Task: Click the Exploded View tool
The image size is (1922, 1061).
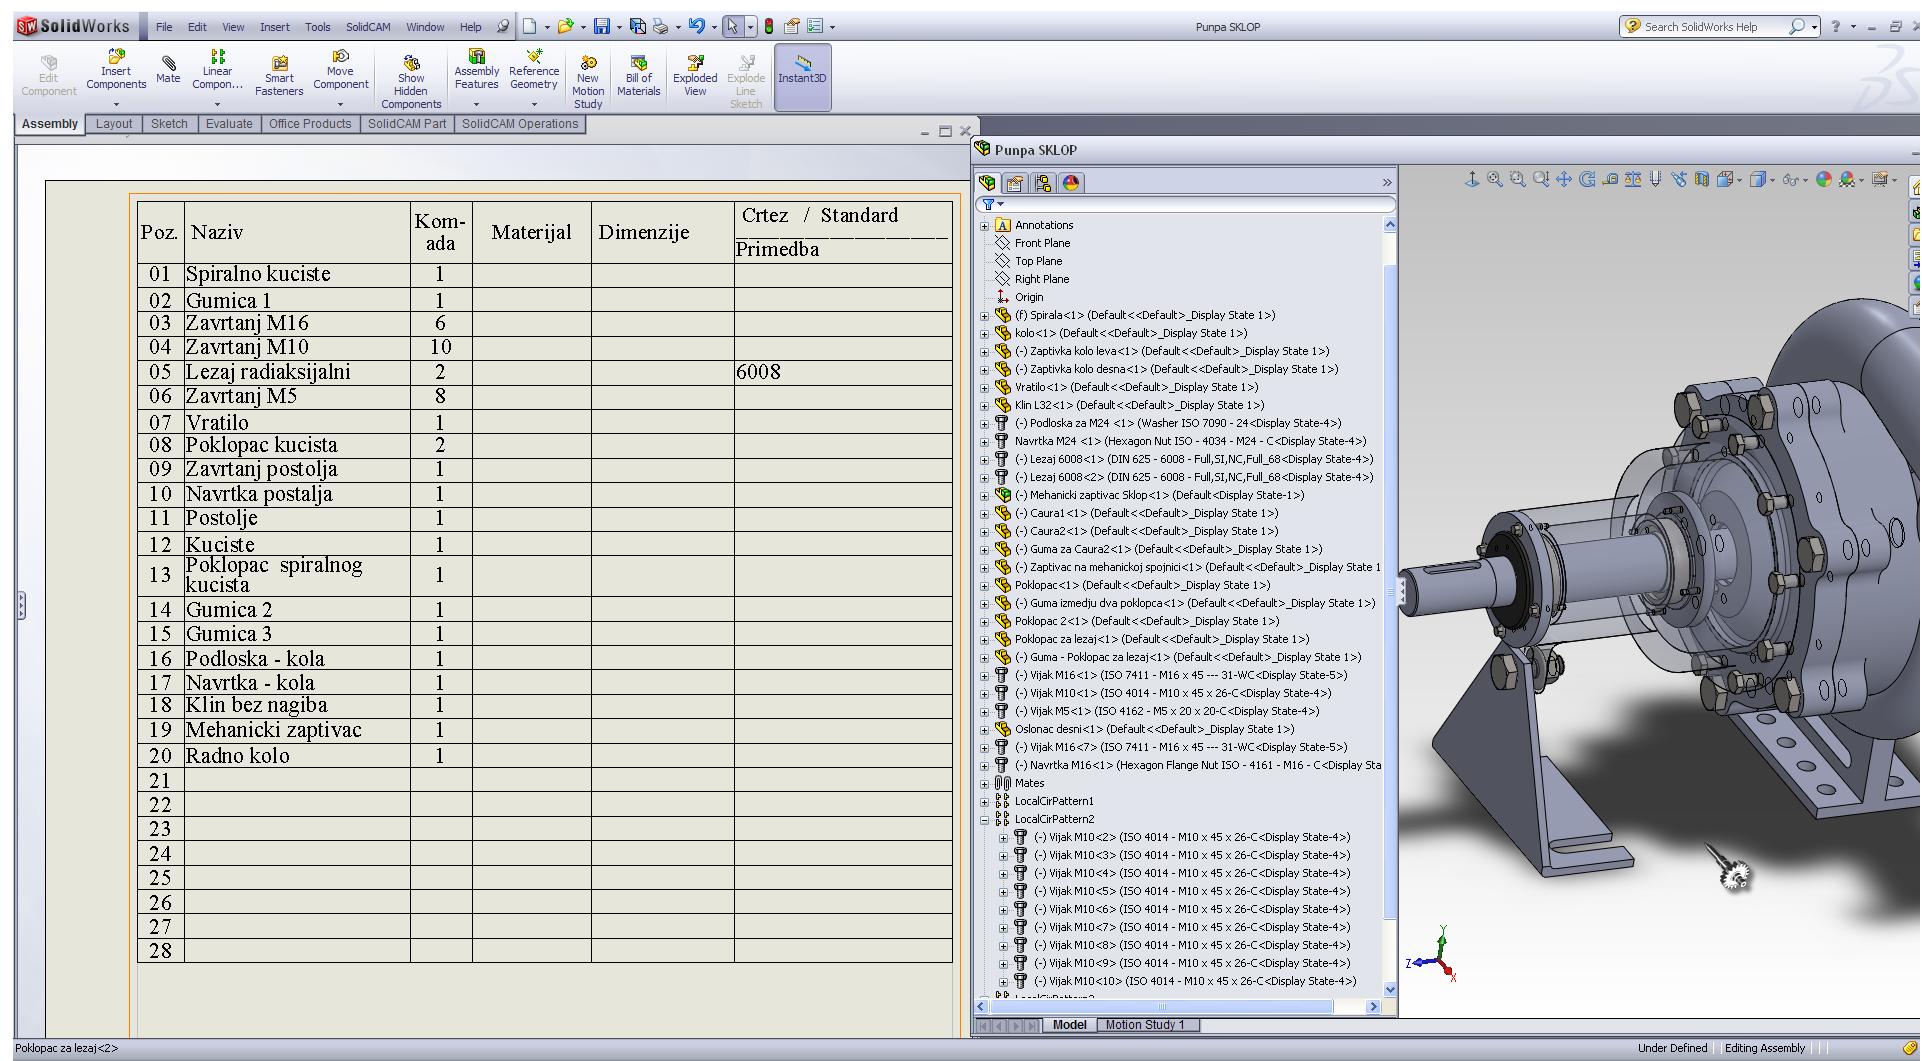Action: [x=695, y=77]
